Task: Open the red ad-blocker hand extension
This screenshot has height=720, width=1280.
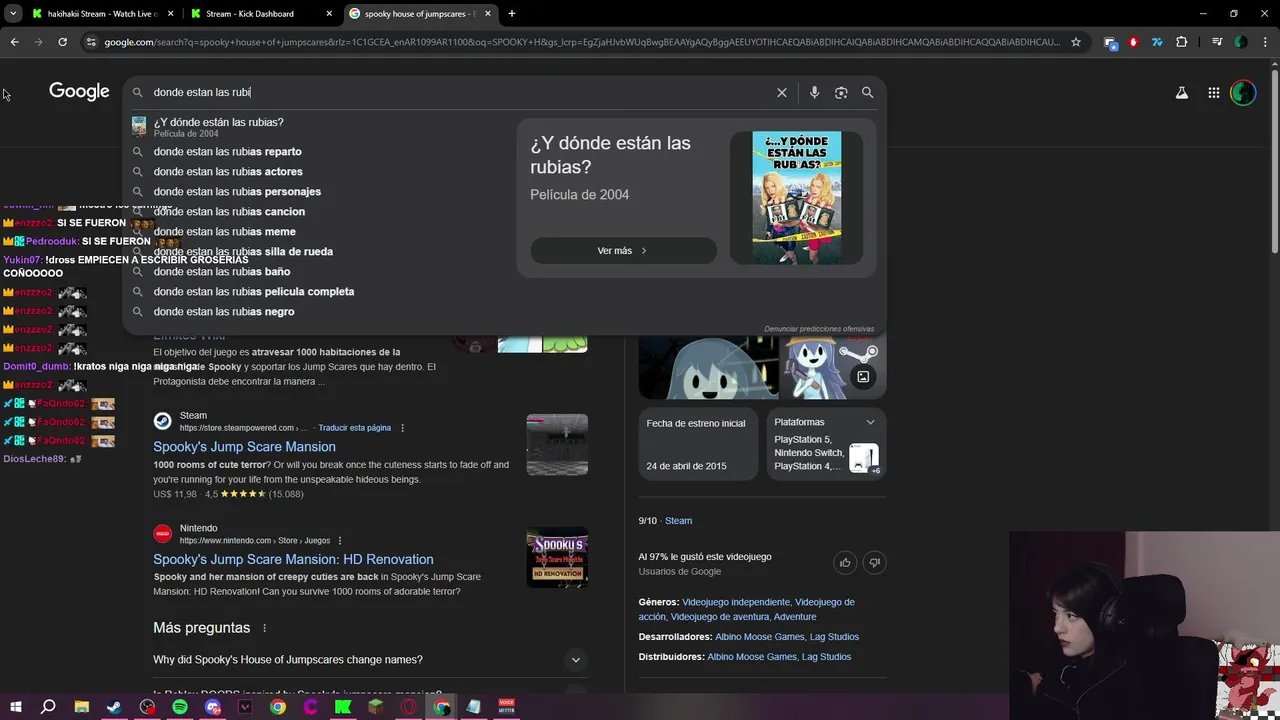Action: [1133, 42]
